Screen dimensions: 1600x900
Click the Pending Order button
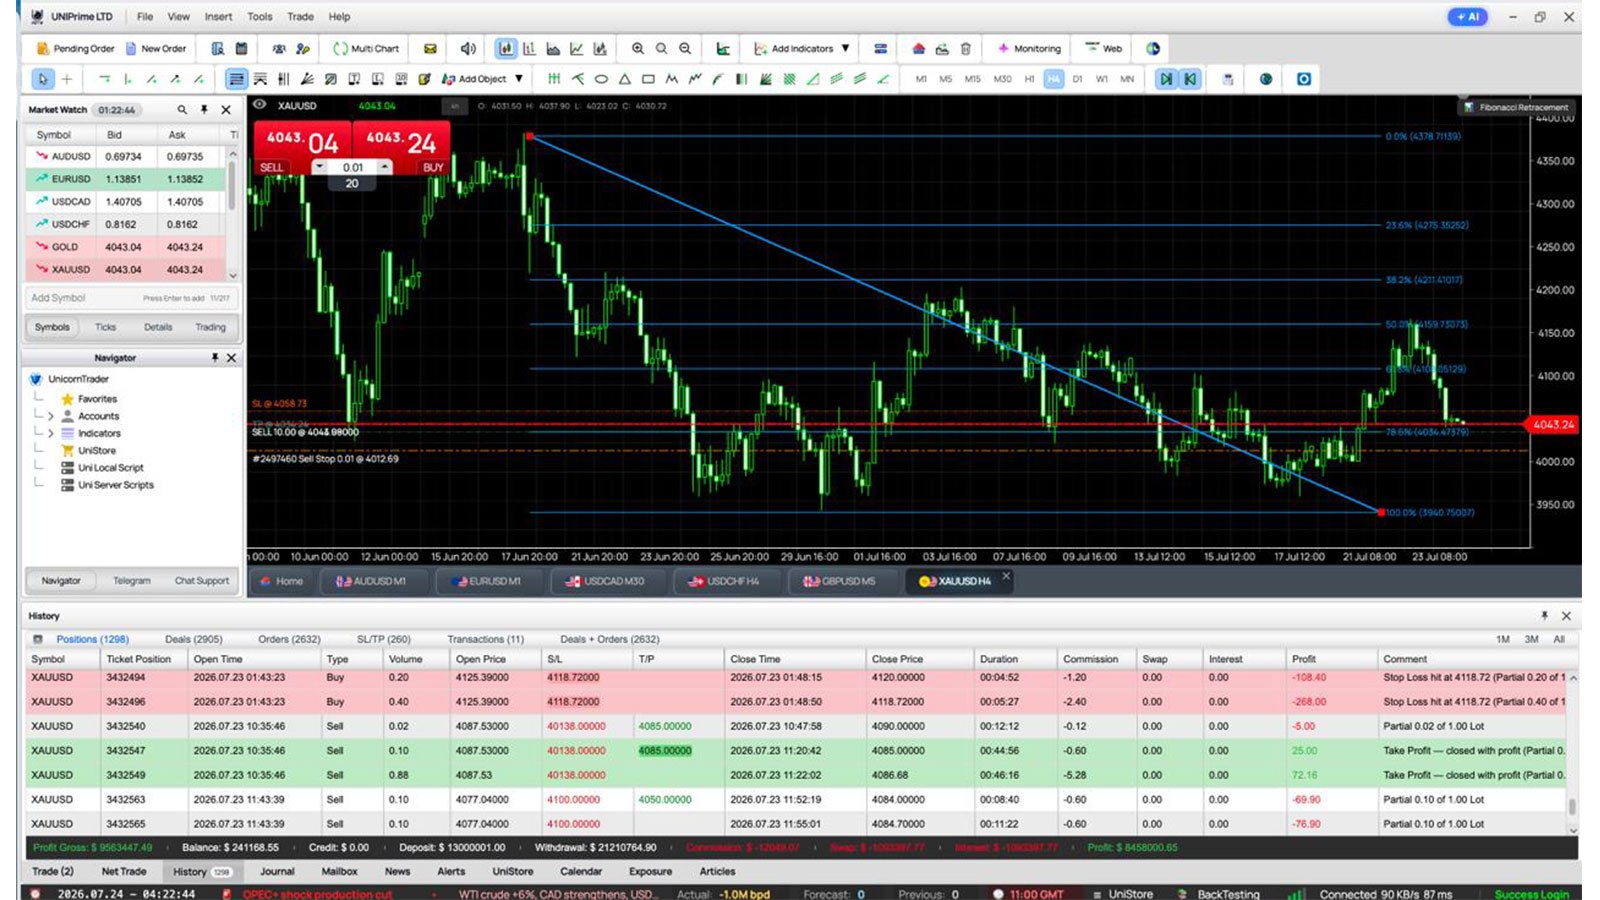(x=75, y=48)
